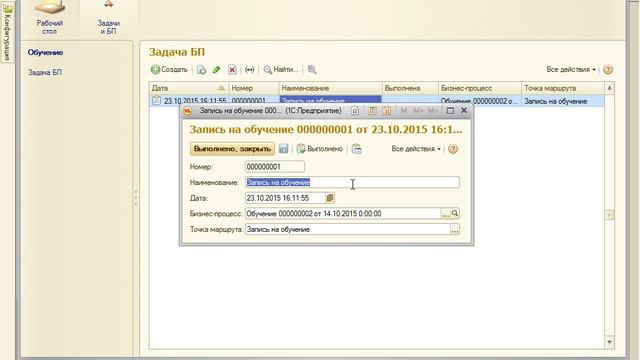The height and width of the screenshot is (360, 640).
Task: Click ellipsis select button in Бизнес-процесс field
Action: (x=445, y=214)
